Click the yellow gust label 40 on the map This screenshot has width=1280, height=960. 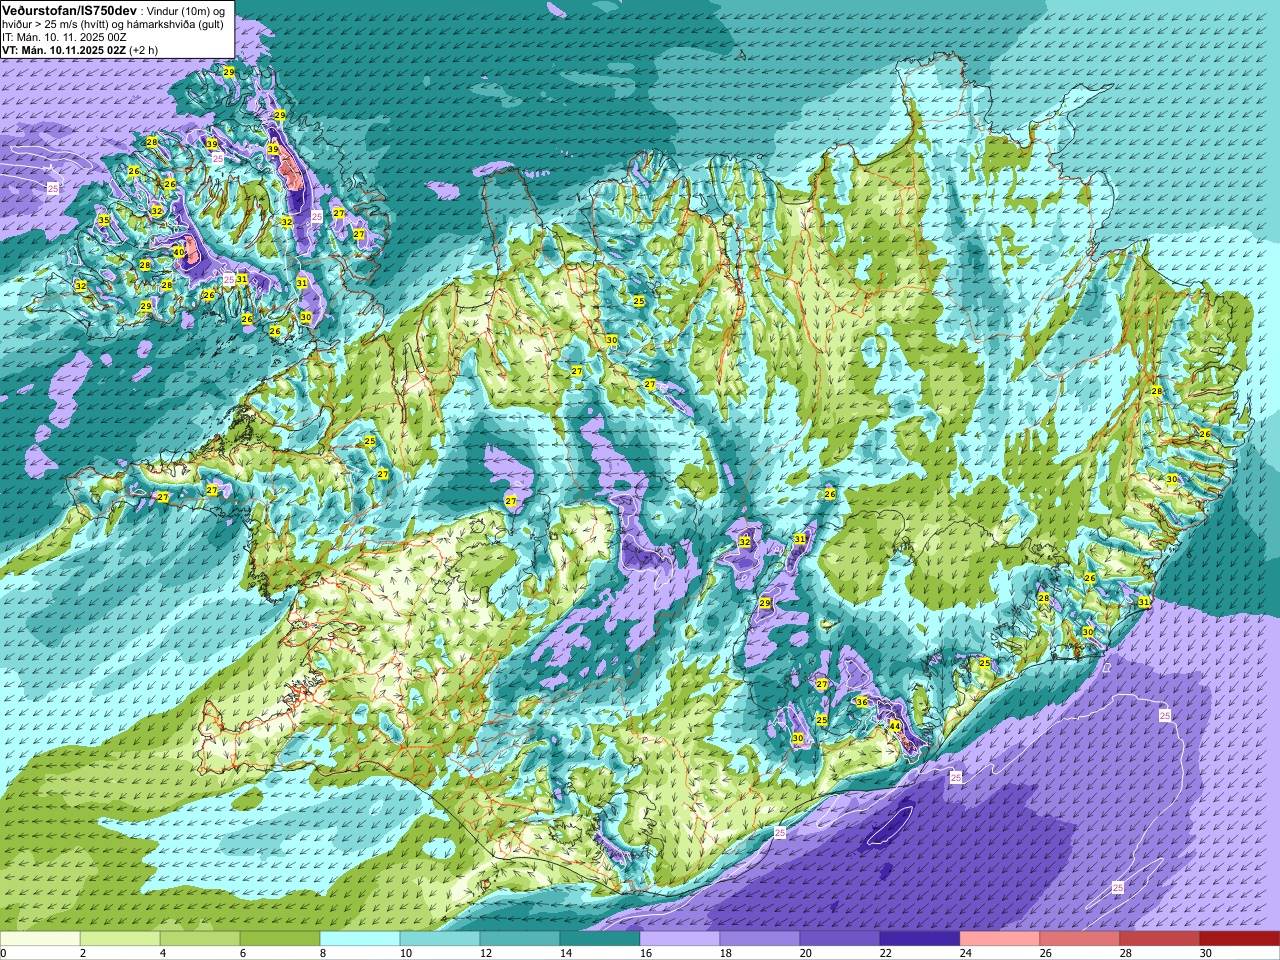click(x=179, y=252)
